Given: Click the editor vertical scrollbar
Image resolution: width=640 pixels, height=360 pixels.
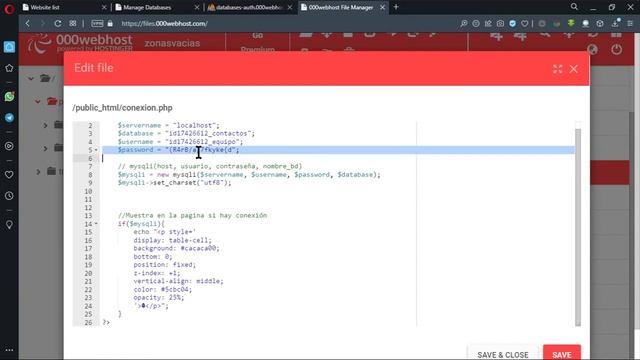Looking at the screenshot, I should pyautogui.click(x=578, y=227).
